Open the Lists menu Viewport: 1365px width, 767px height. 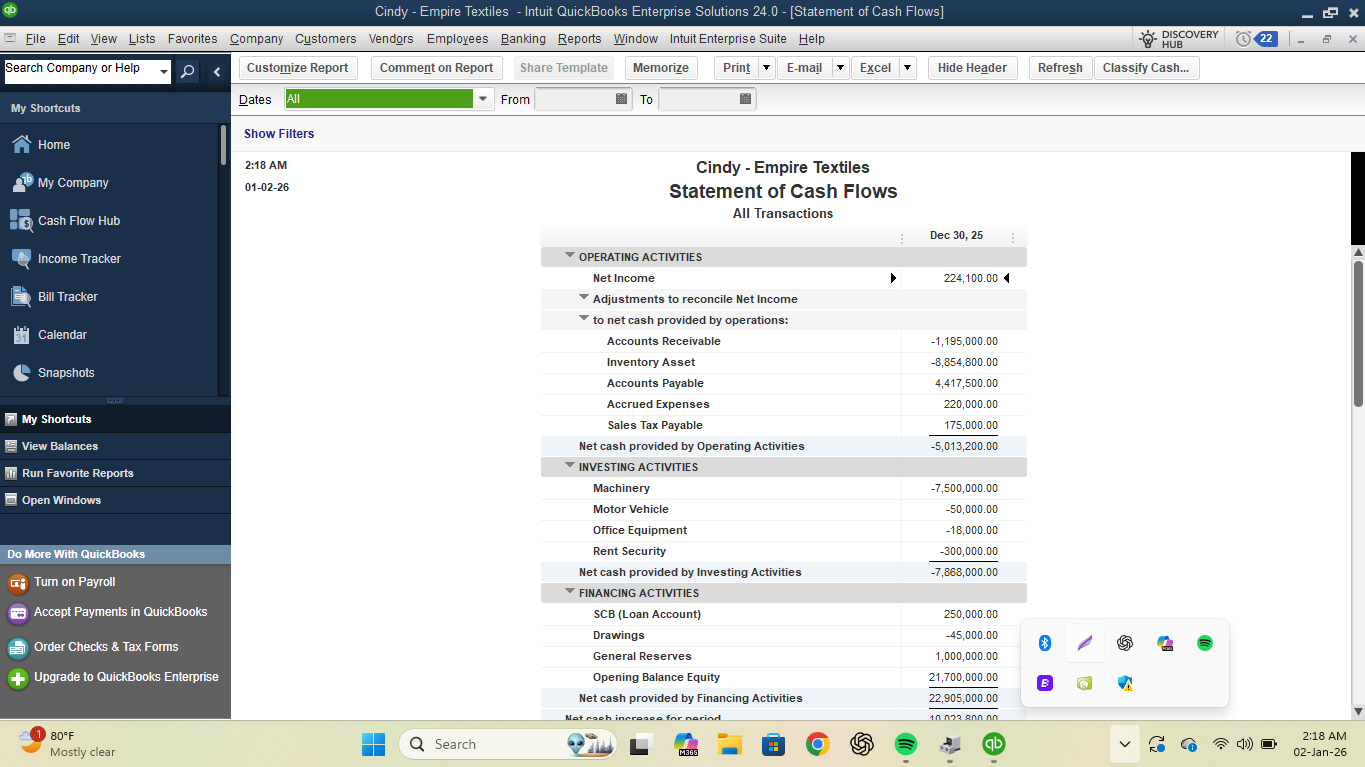pos(142,39)
